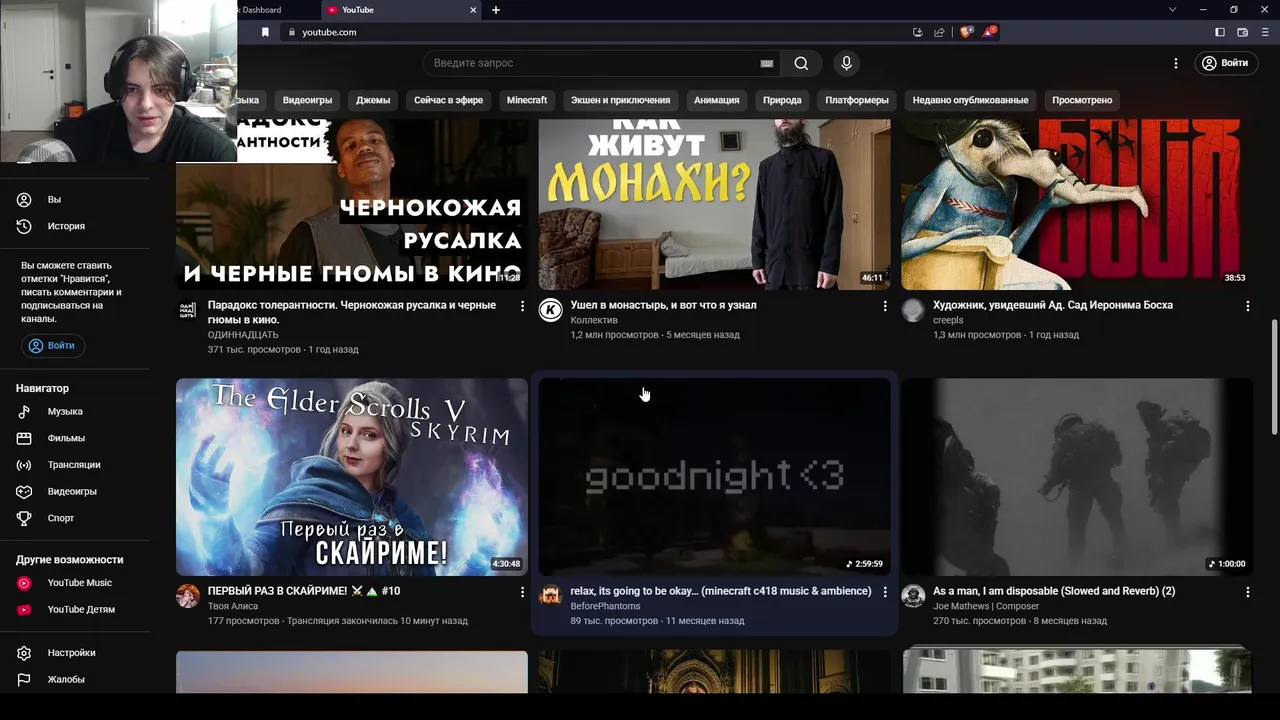Open options menu for Художник, увидевший Ад video

(x=1248, y=306)
